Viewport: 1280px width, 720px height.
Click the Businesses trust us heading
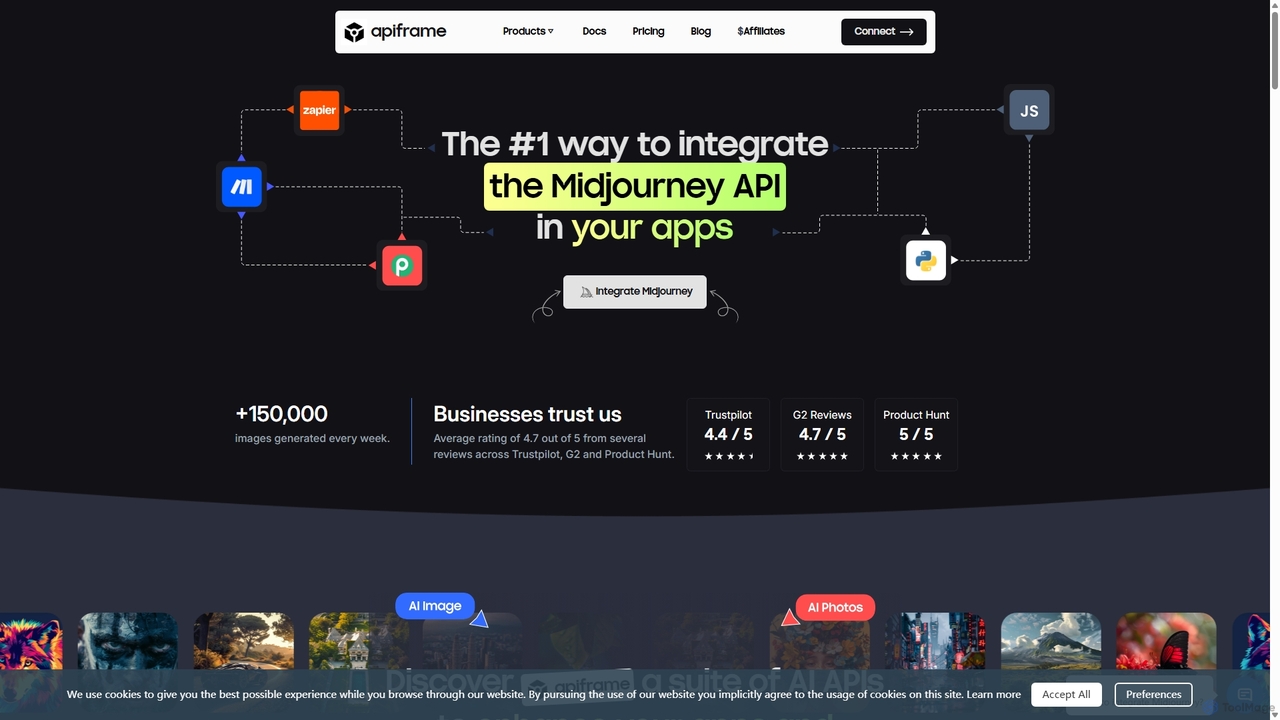527,414
